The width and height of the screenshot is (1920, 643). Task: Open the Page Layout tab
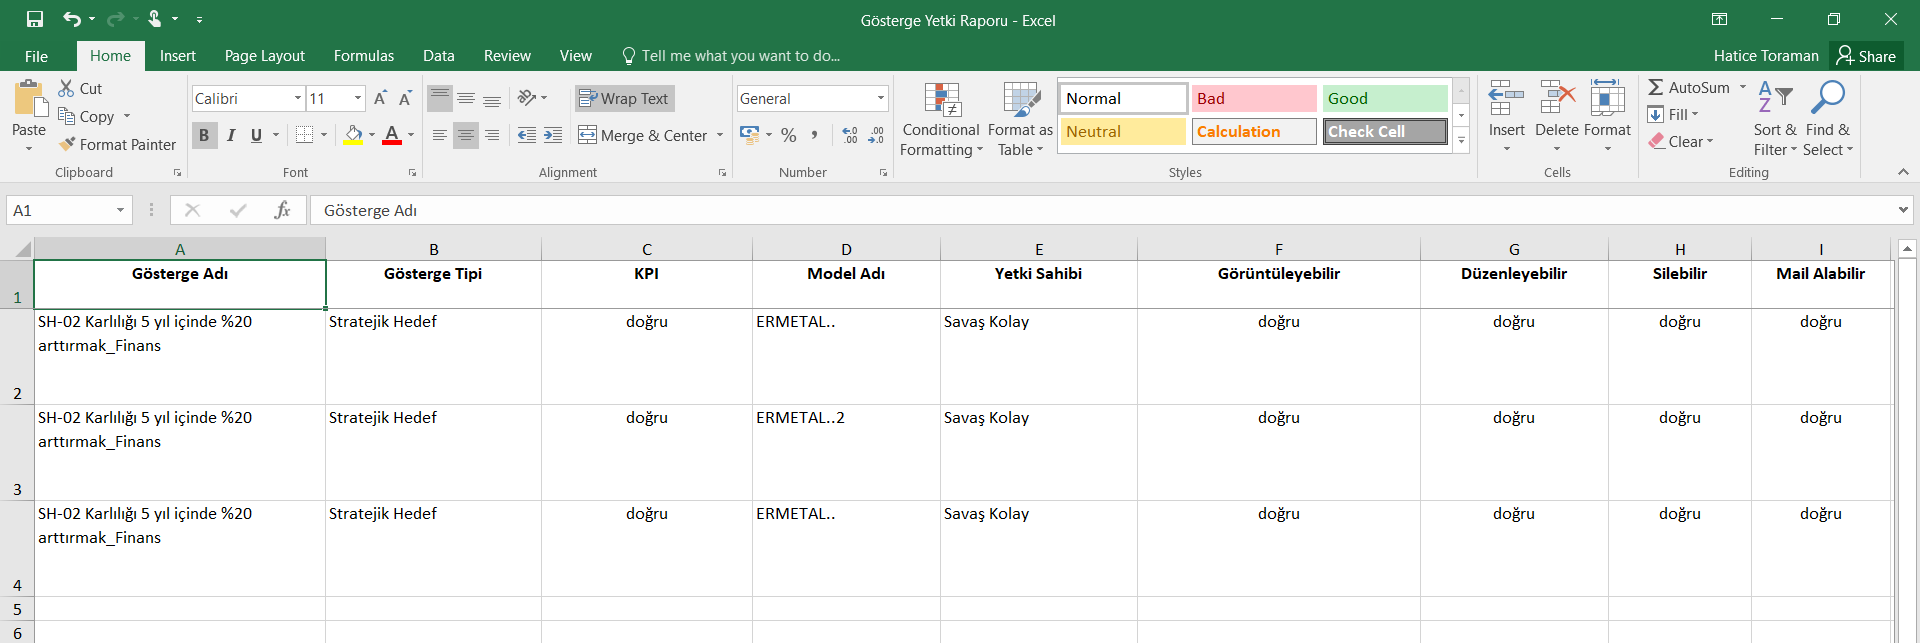click(264, 56)
